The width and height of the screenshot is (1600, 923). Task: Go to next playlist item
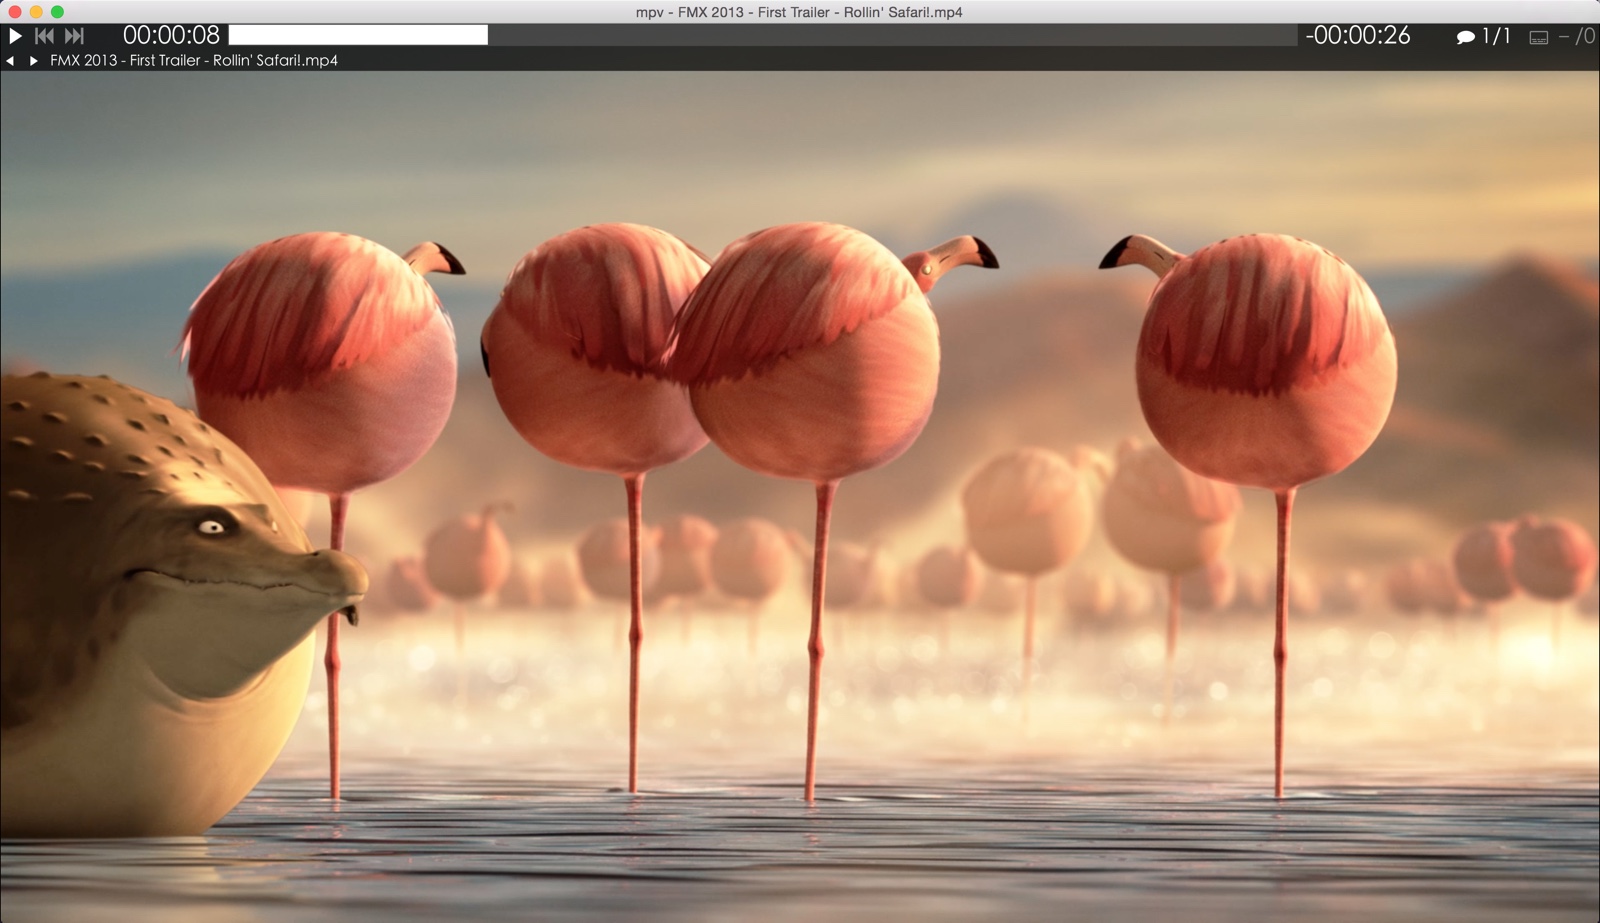(33, 61)
